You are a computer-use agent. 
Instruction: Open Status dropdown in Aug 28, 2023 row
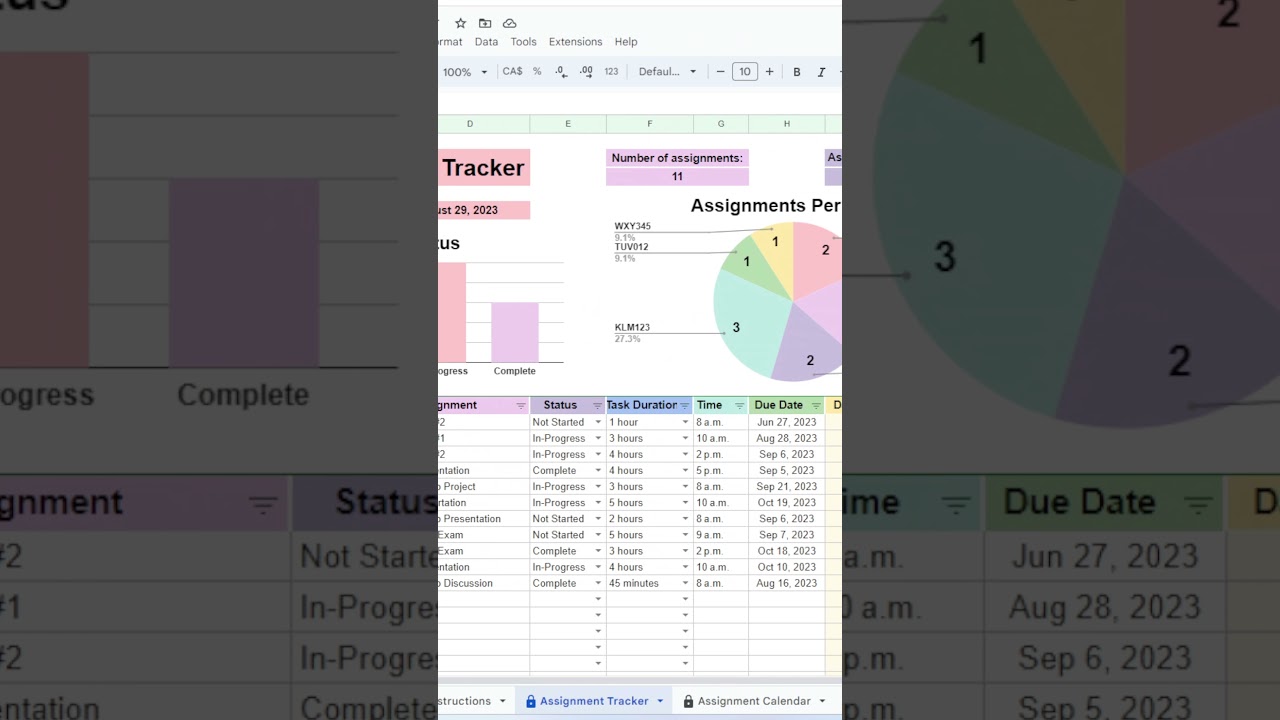coord(598,439)
